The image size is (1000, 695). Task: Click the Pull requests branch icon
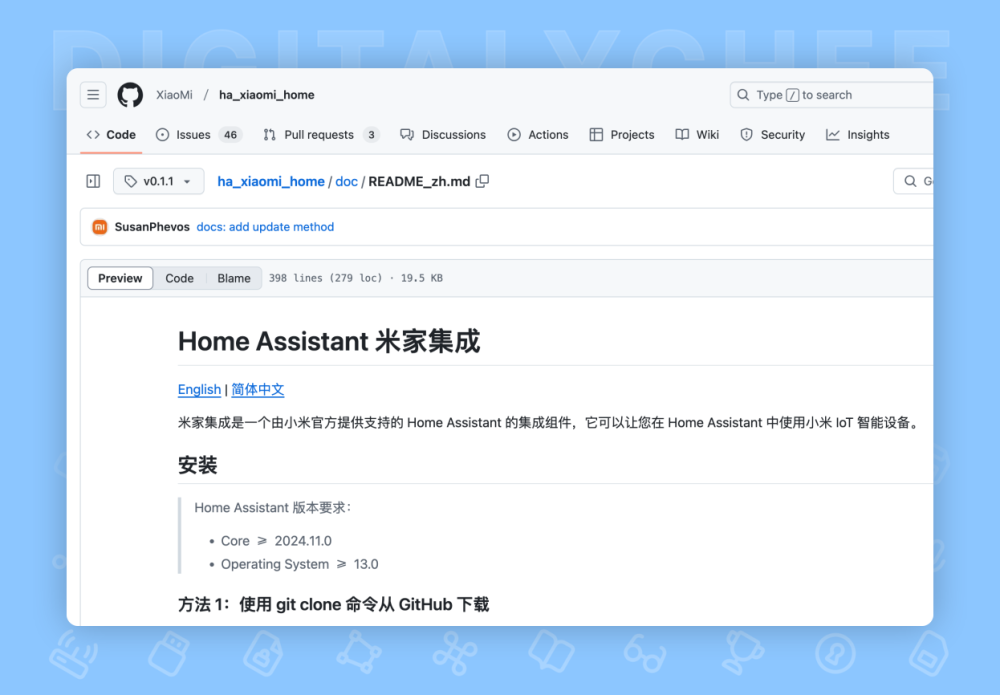(x=270, y=135)
